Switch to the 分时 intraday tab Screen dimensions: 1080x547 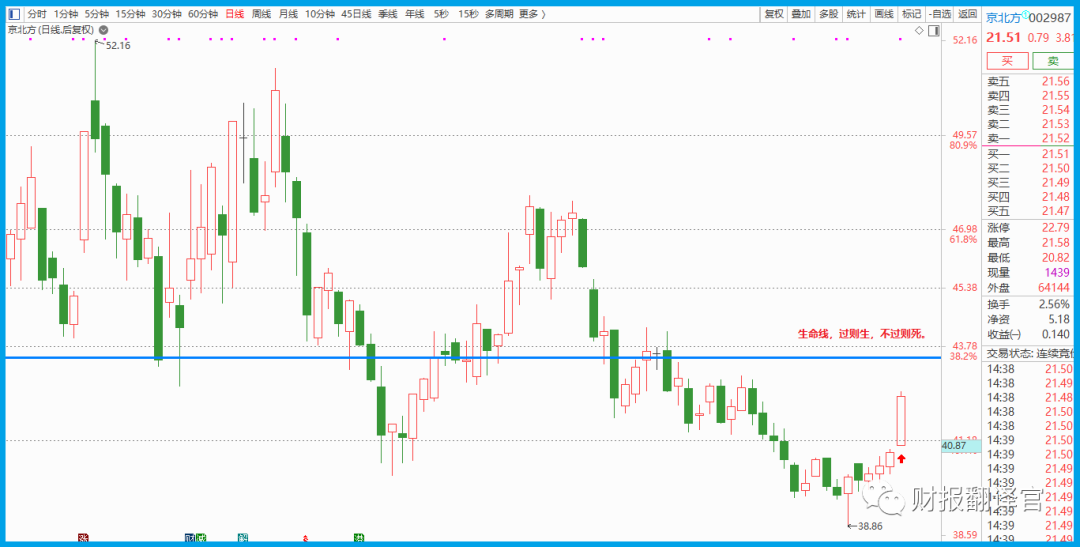pos(36,14)
